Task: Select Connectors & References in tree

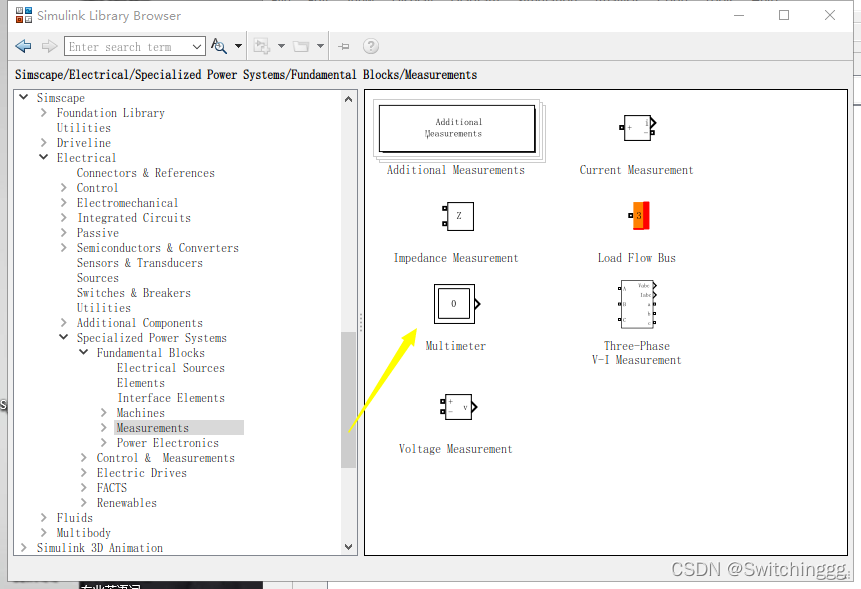Action: coord(146,173)
